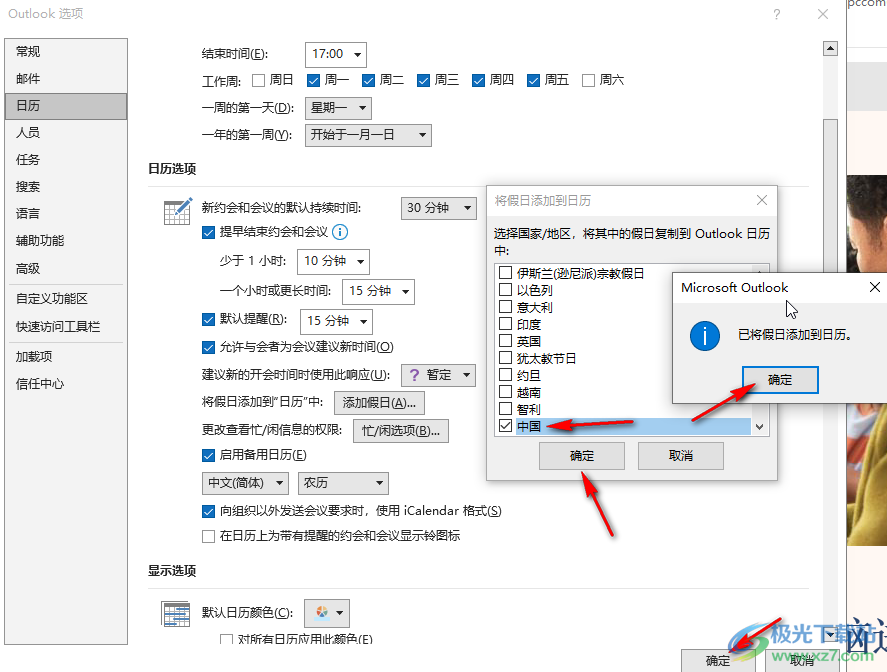Toggle the 默认提醒 checkbox
This screenshot has height=672, width=887.
208,320
